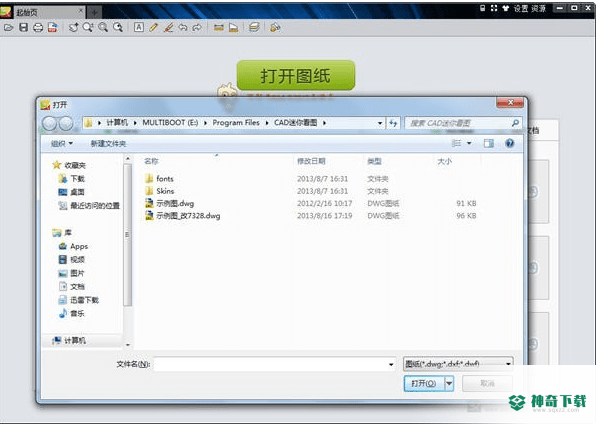
Task: Click the 取消 button
Action: 487,383
